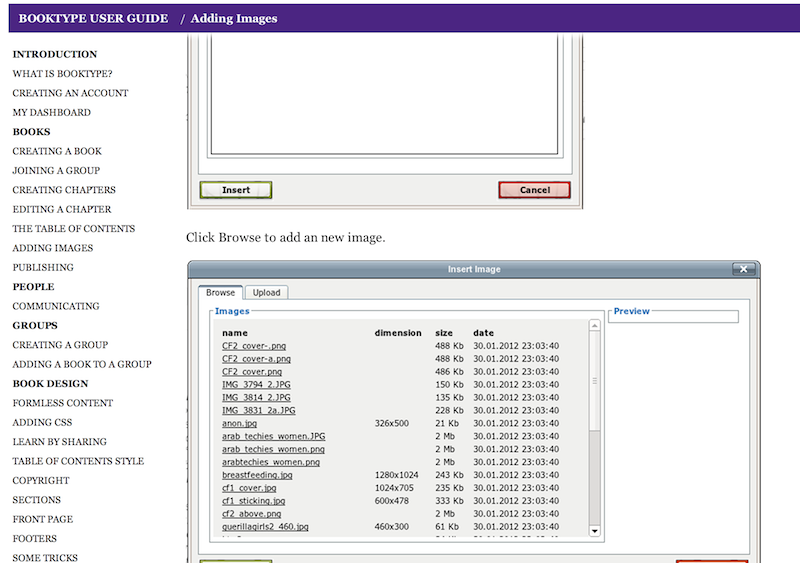Switch to the Browse tab
Image resolution: width=800 pixels, height=563 pixels.
point(220,292)
